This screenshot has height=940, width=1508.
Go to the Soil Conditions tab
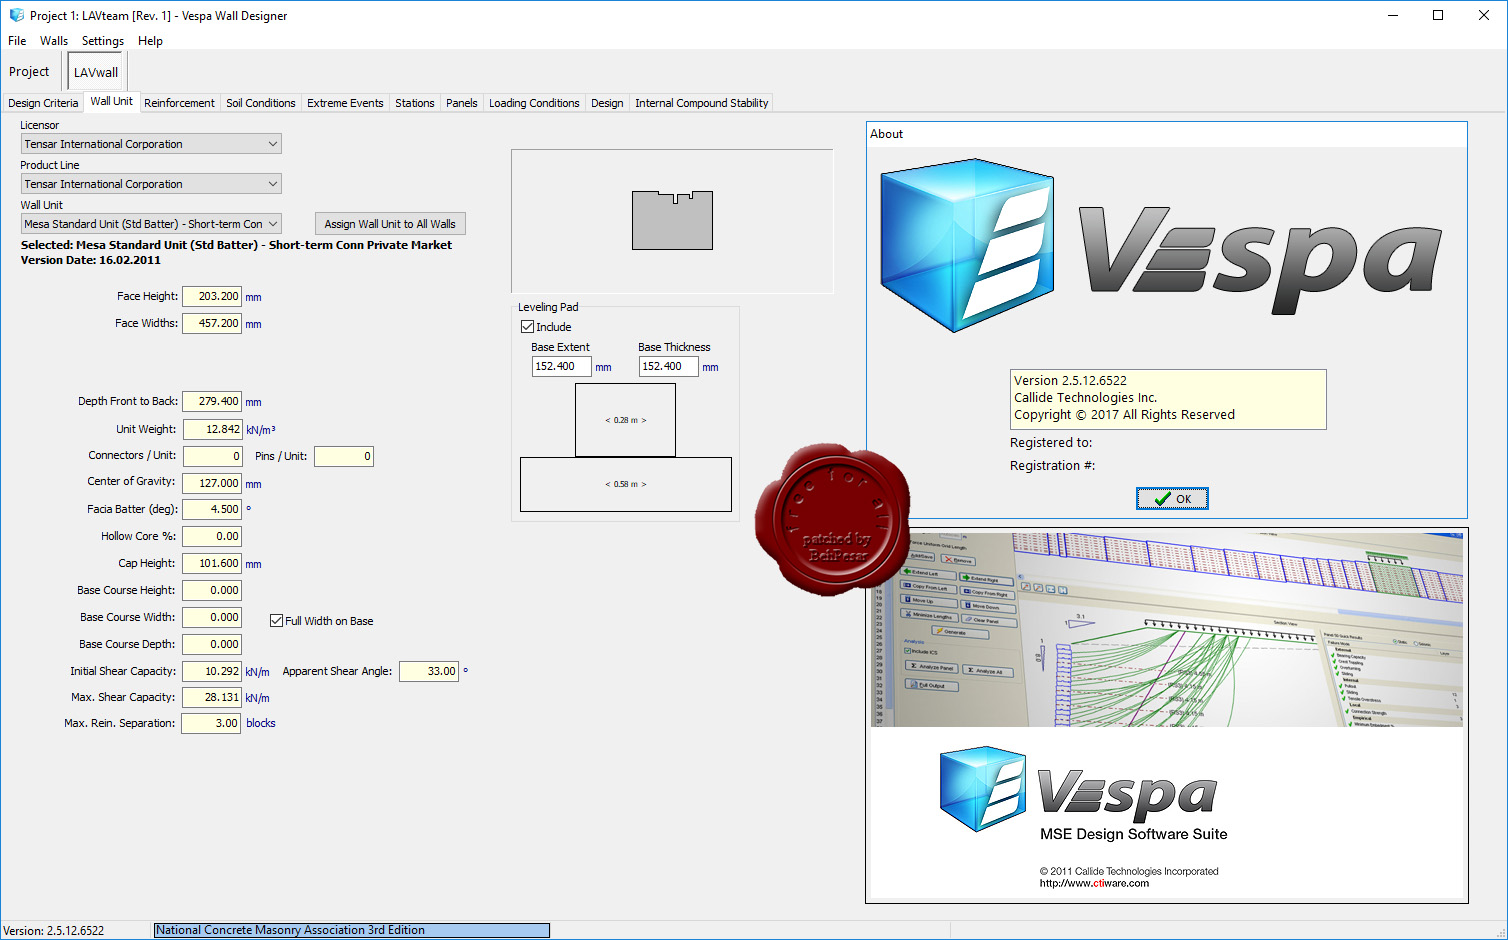(260, 103)
